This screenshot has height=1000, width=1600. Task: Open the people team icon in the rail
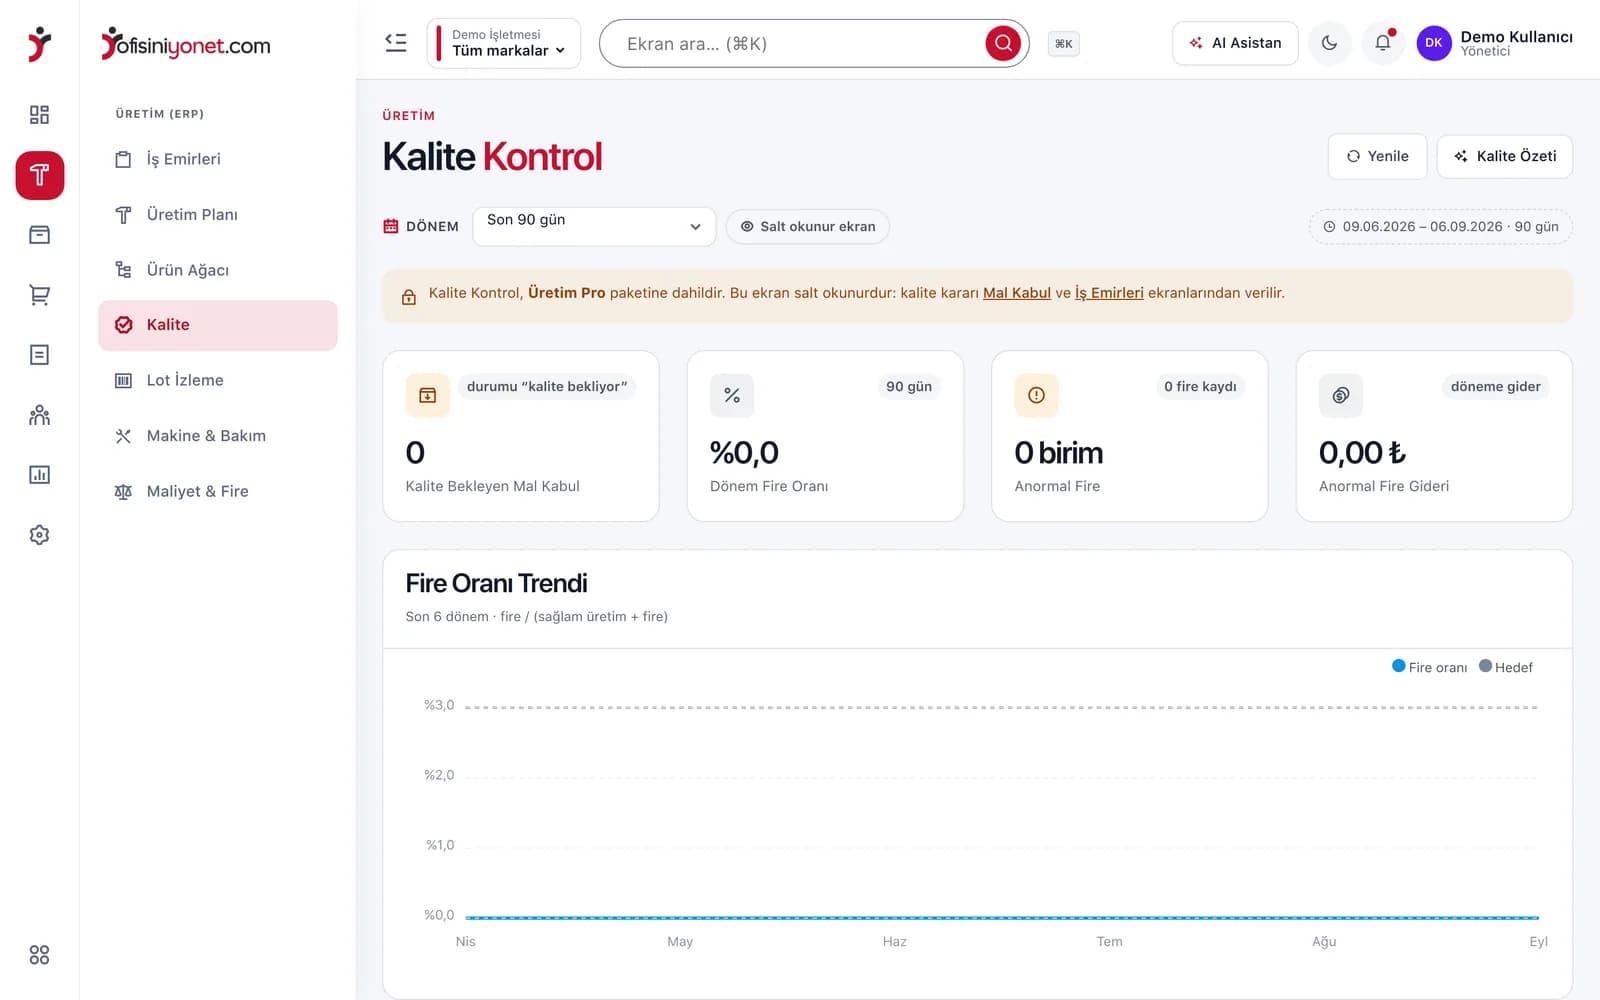tap(39, 415)
